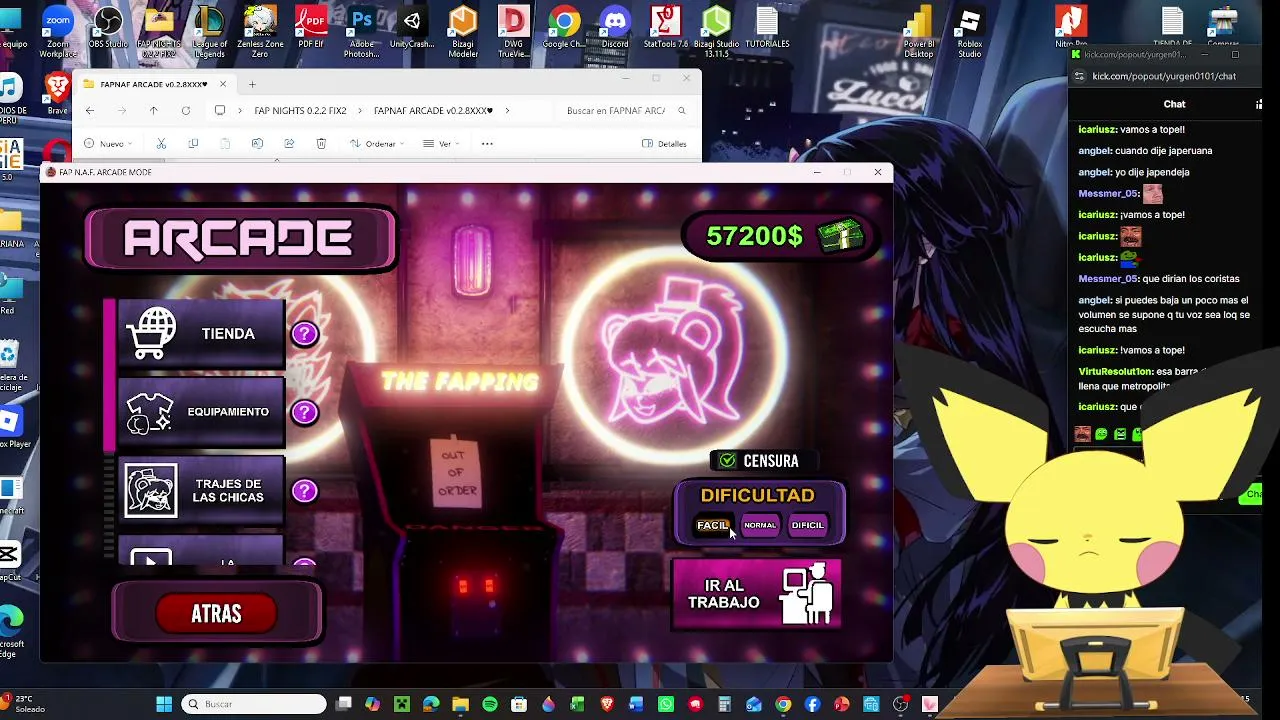1280x720 pixels.
Task: Click the Cut scissors icon in File Explorer
Action: point(161,144)
